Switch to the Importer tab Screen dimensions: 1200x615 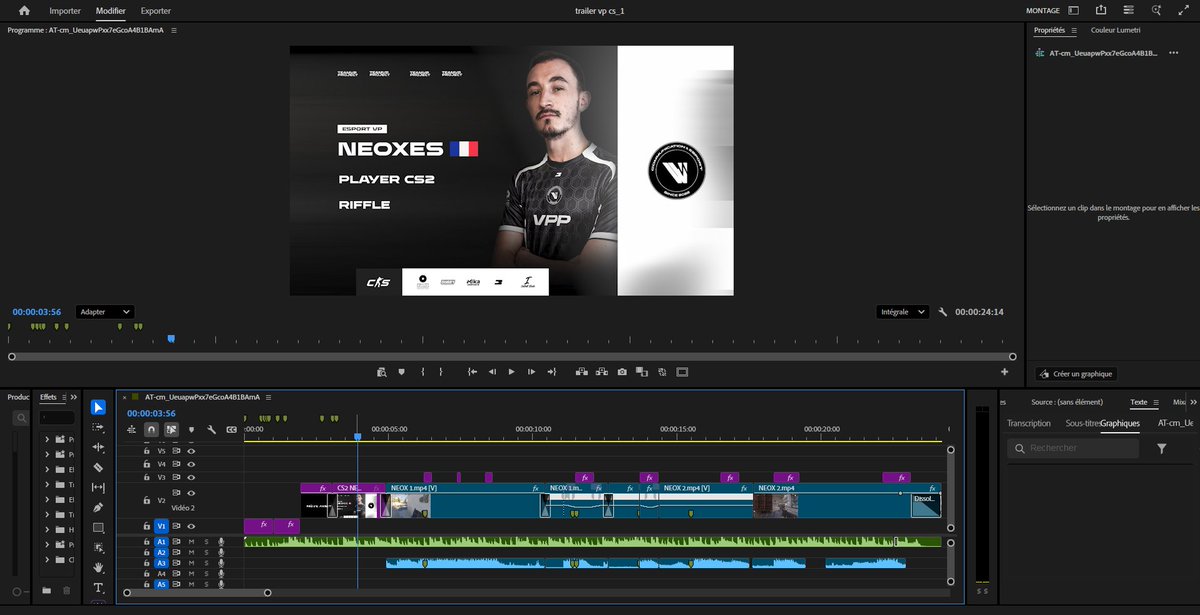click(65, 11)
